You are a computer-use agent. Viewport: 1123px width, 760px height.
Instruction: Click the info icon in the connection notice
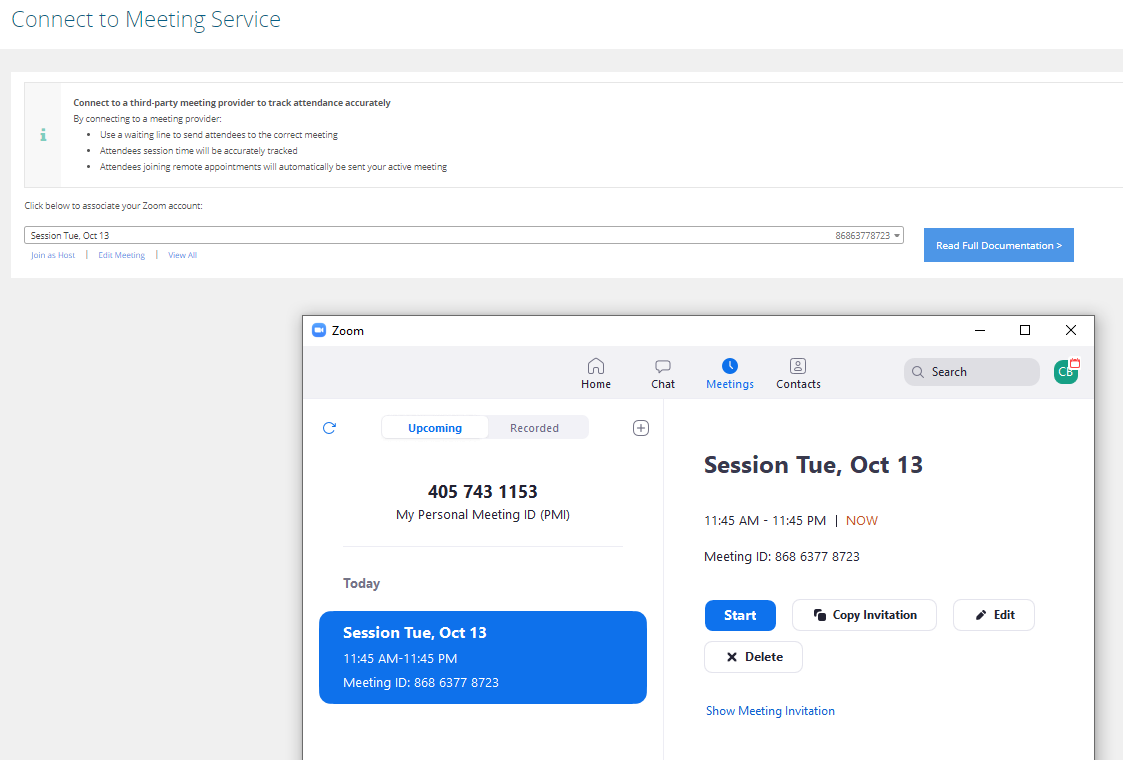pyautogui.click(x=43, y=135)
